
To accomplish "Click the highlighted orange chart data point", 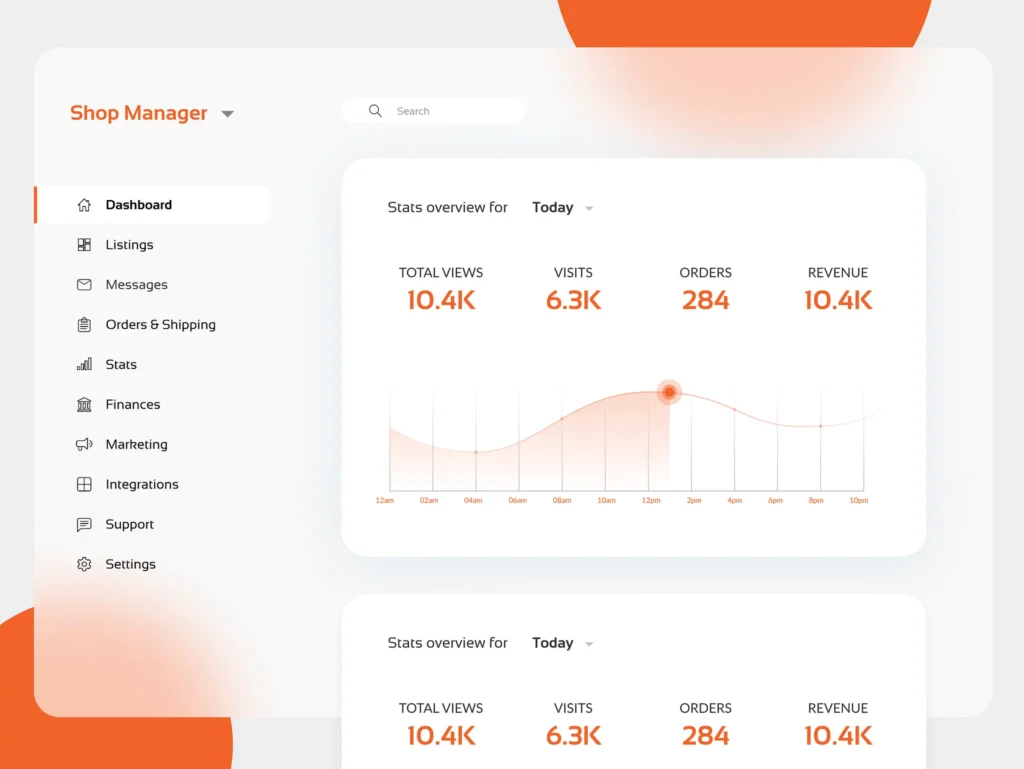I will 669,392.
